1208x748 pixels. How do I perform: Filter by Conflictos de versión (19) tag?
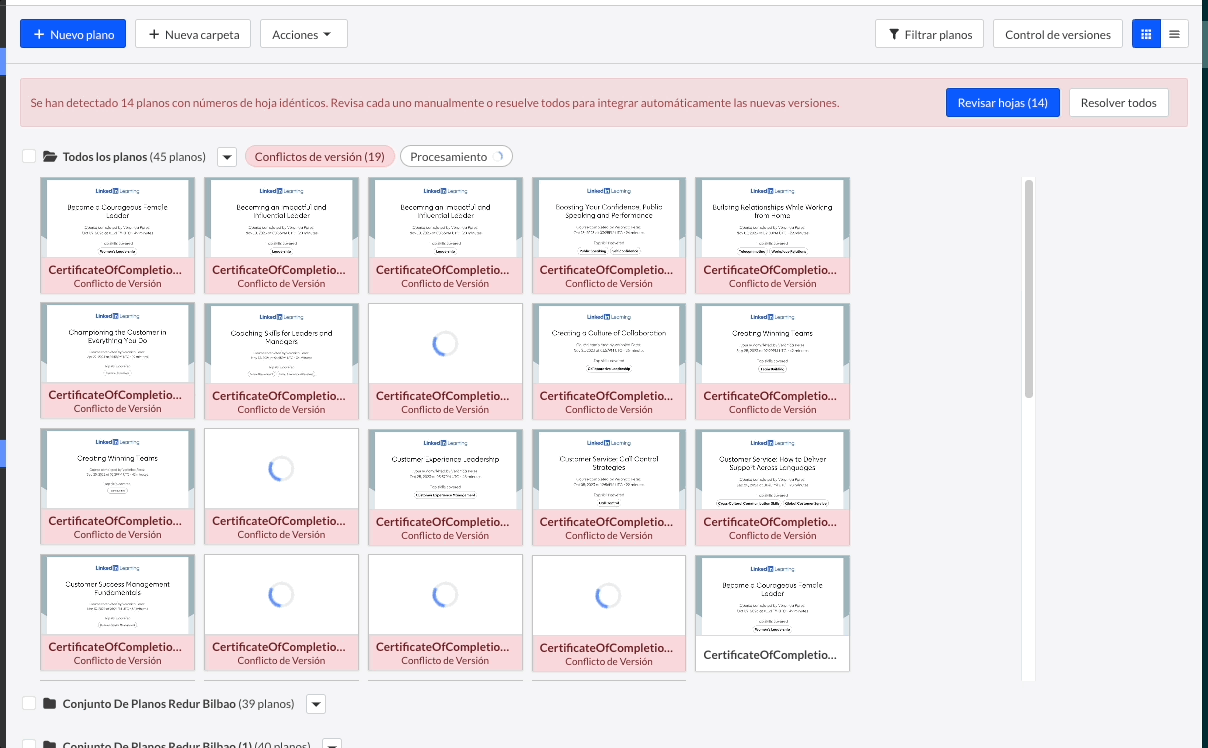point(319,157)
